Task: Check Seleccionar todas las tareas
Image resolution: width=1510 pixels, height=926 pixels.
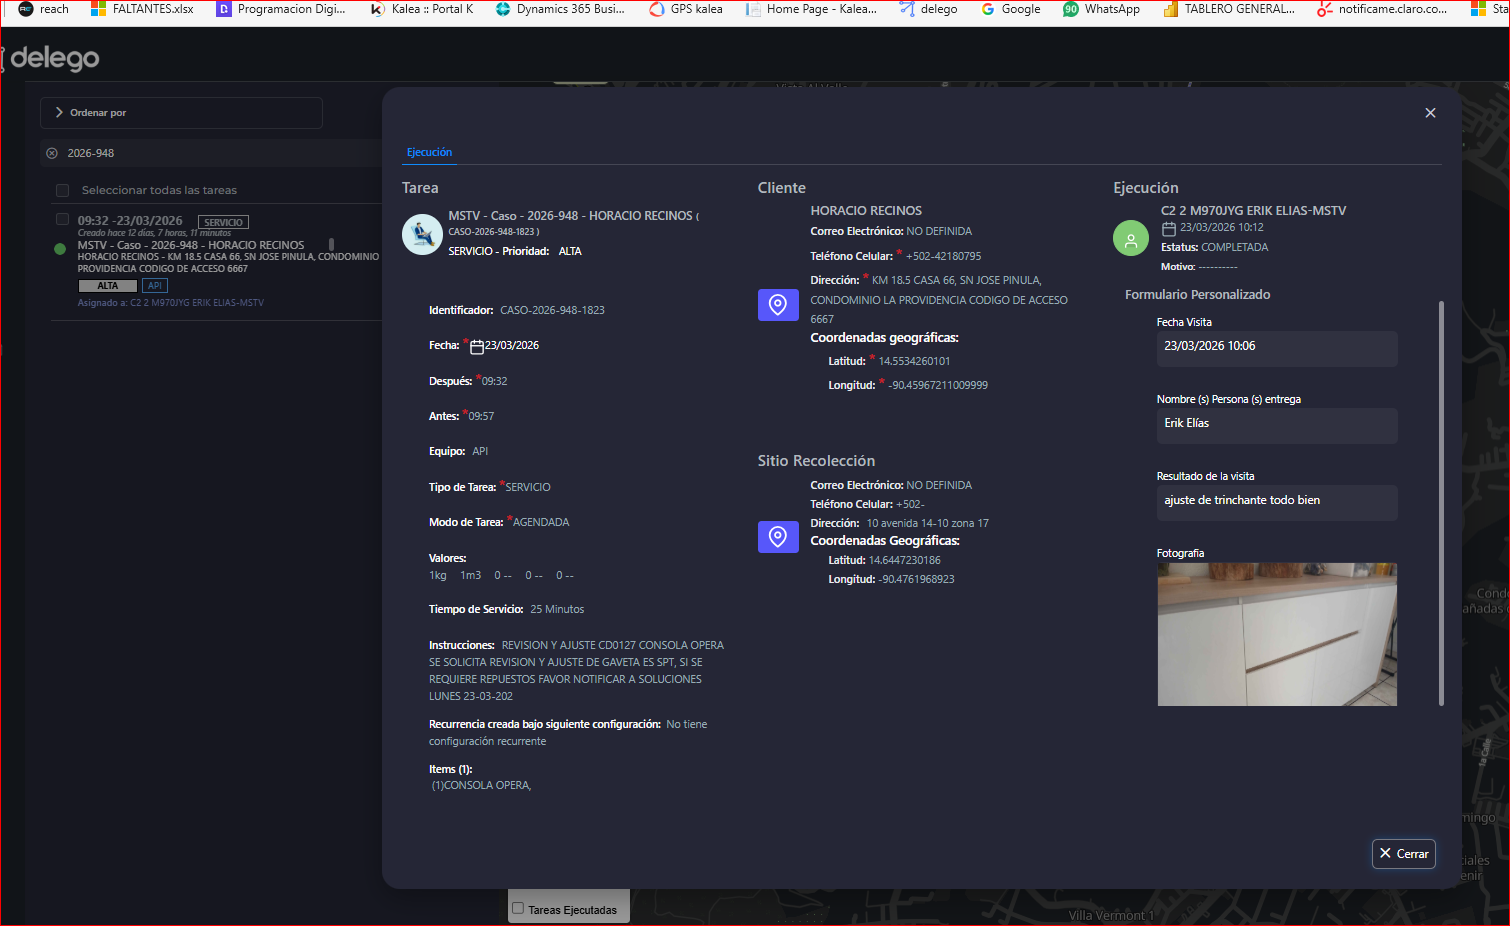Action: pyautogui.click(x=62, y=190)
